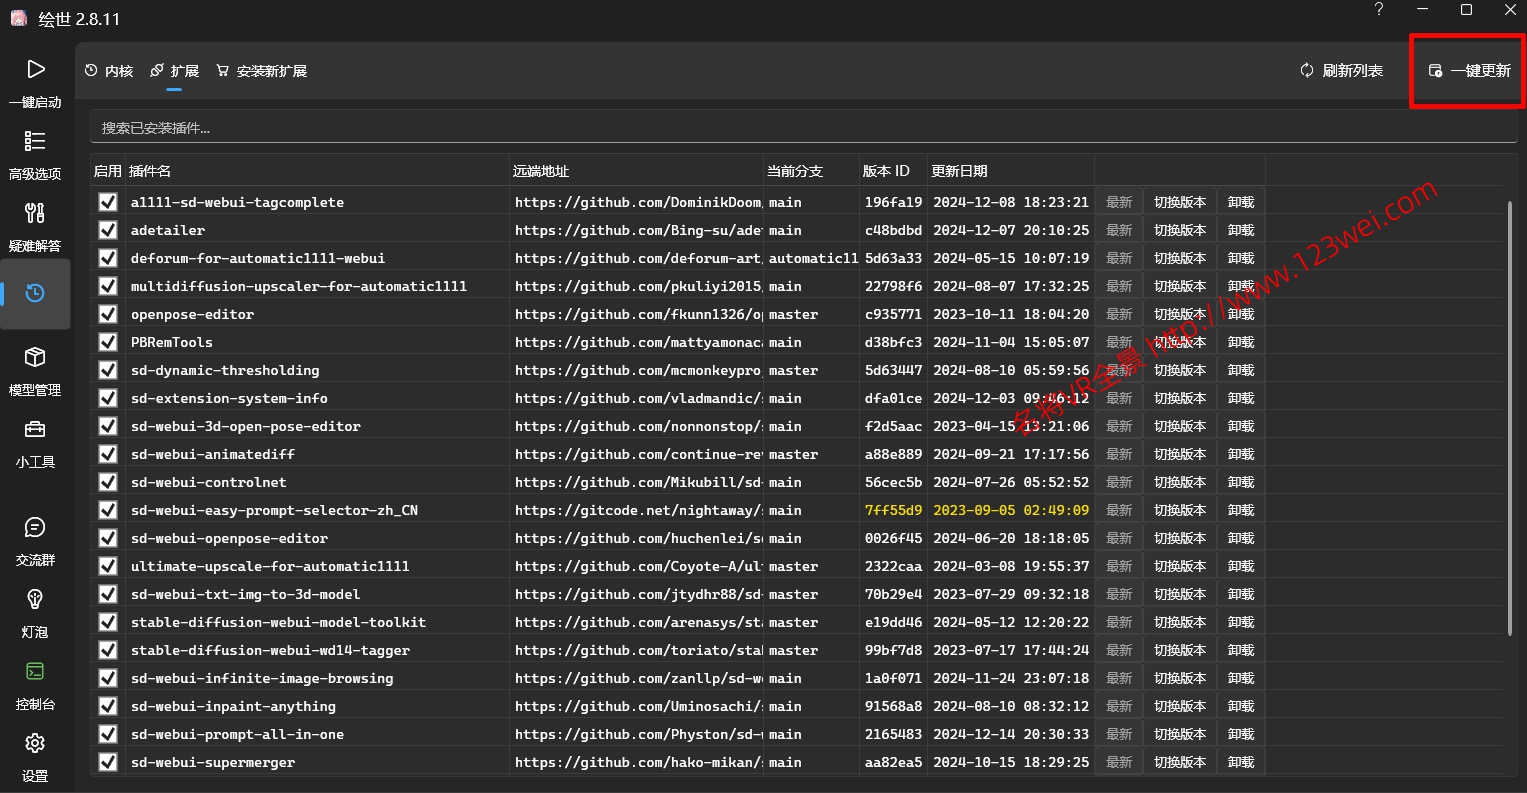The image size is (1527, 793).
Task: Click the 一键启动 play icon in sidebar
Action: pyautogui.click(x=35, y=69)
